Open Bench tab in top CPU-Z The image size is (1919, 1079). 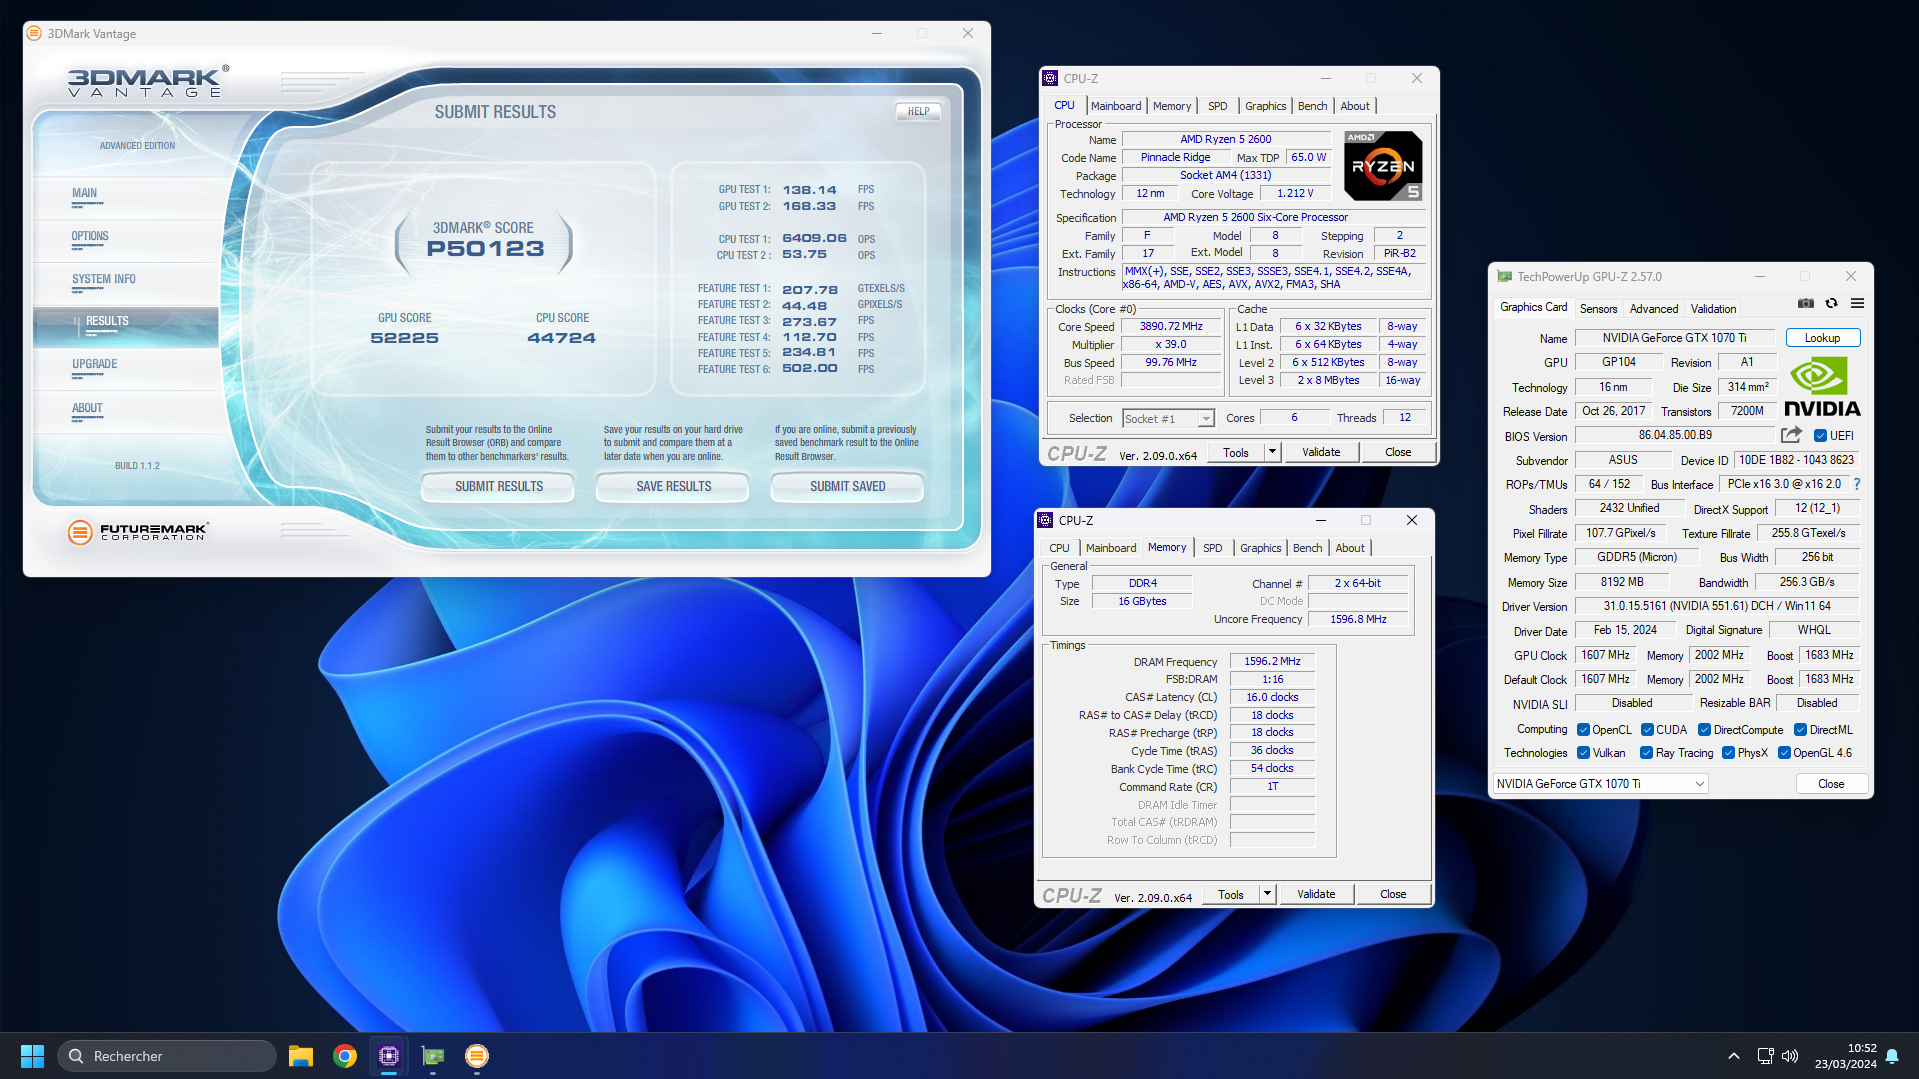(1312, 106)
